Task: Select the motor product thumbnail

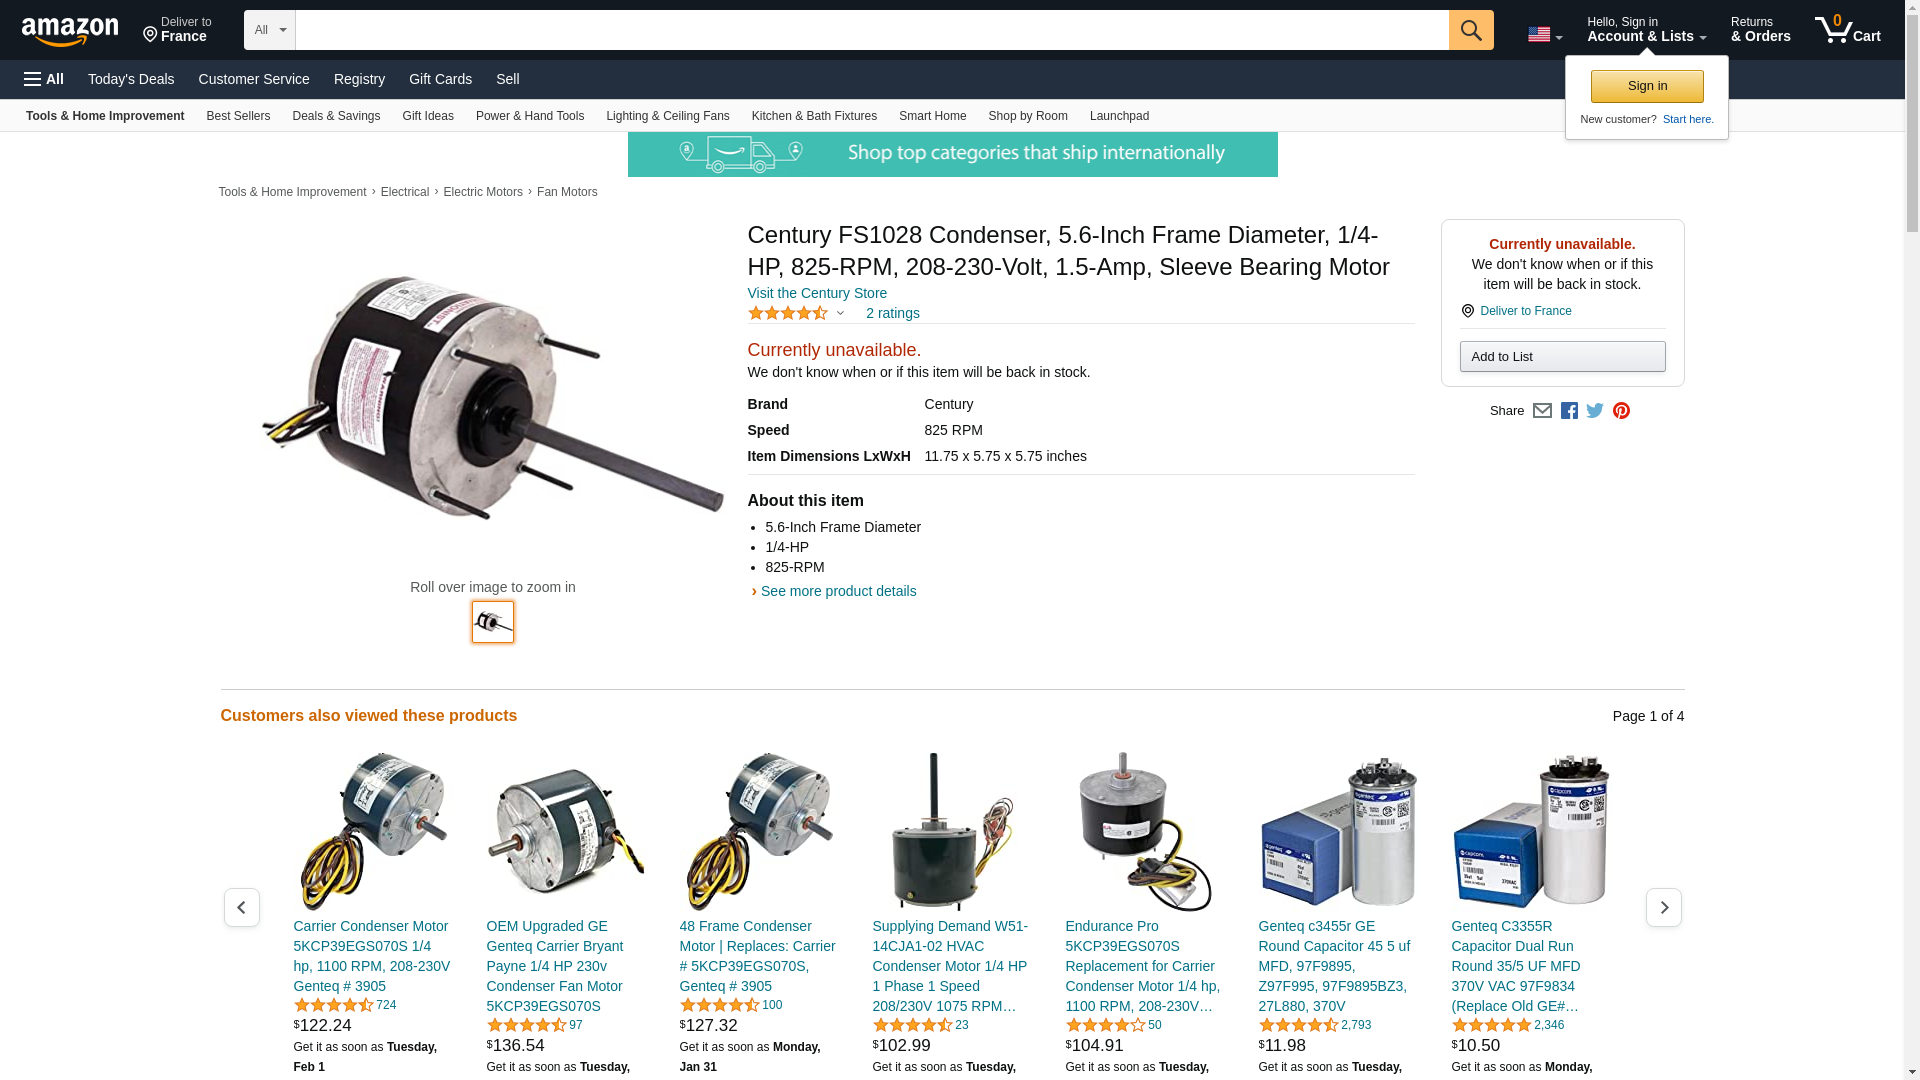Action: [x=493, y=622]
